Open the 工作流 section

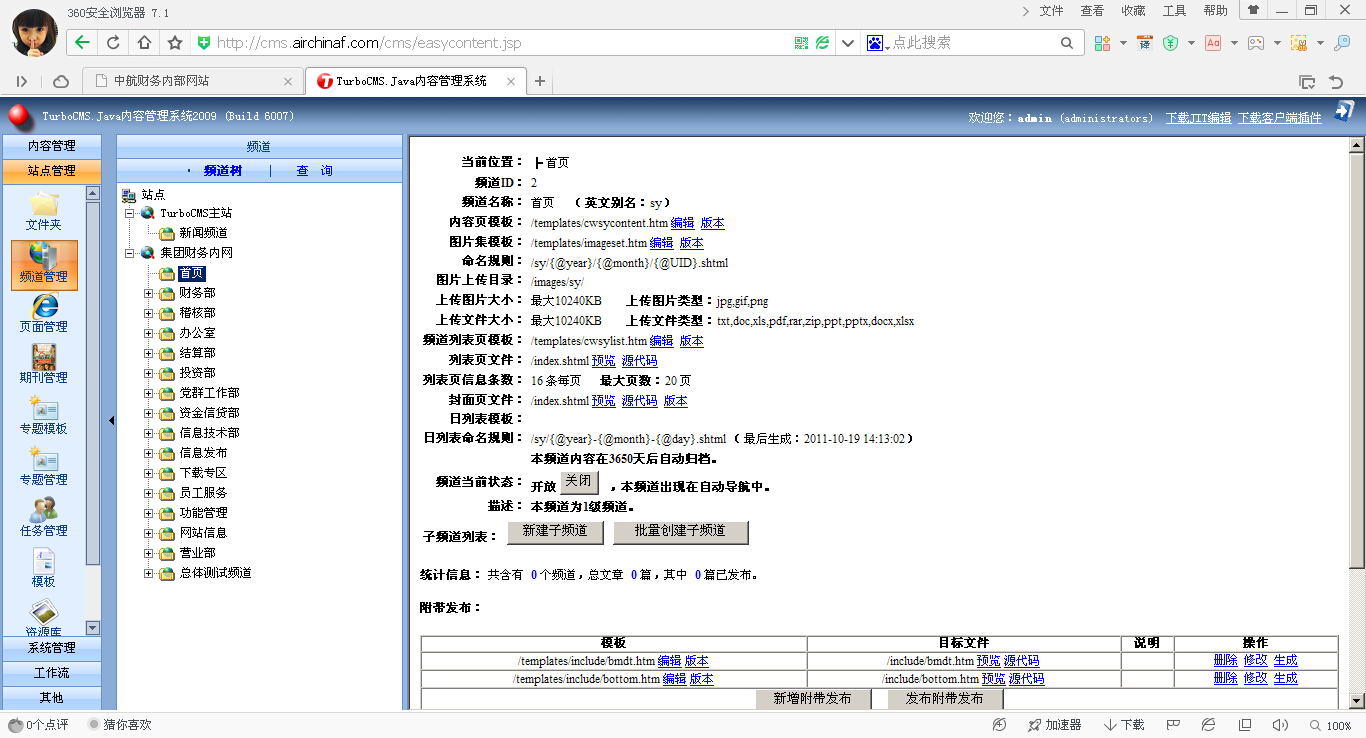tap(51, 673)
